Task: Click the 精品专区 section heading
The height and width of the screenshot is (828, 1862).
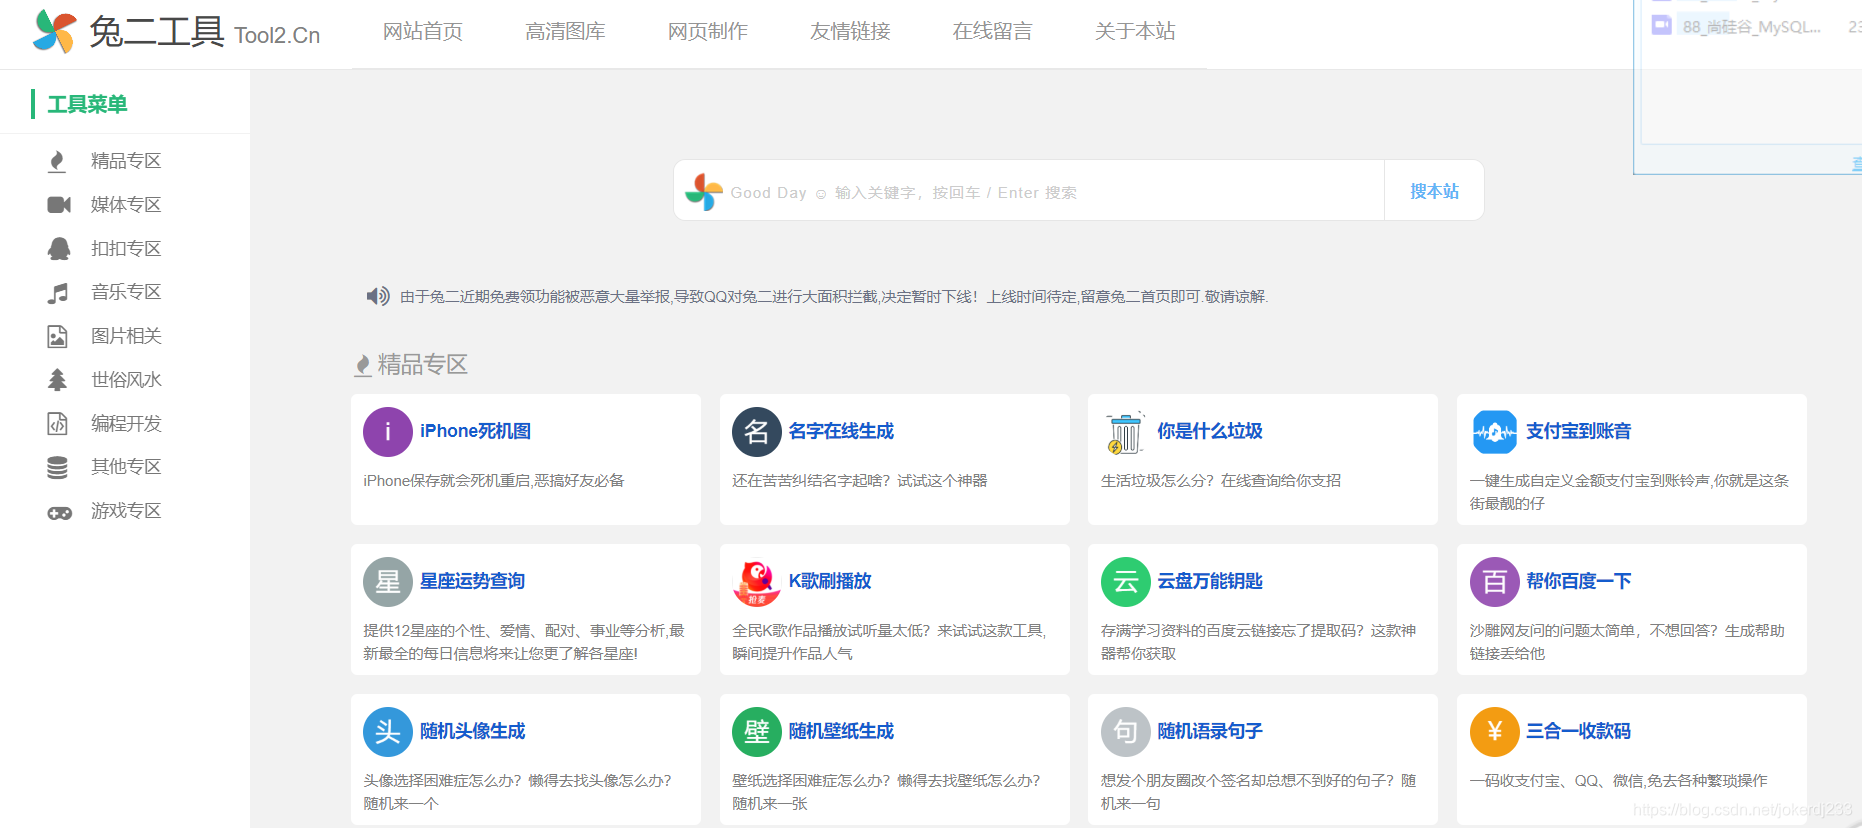Action: (422, 365)
